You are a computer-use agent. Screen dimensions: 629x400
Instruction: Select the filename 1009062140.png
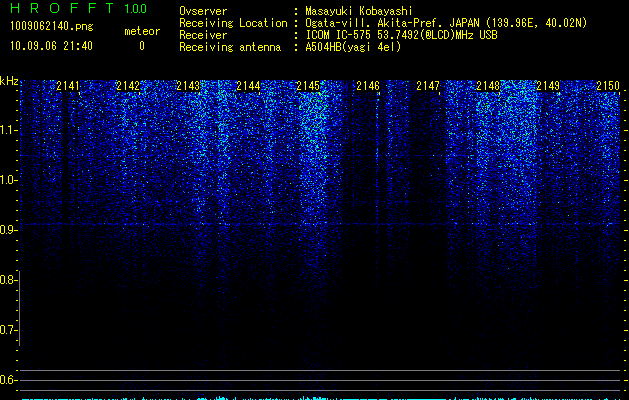[52, 26]
